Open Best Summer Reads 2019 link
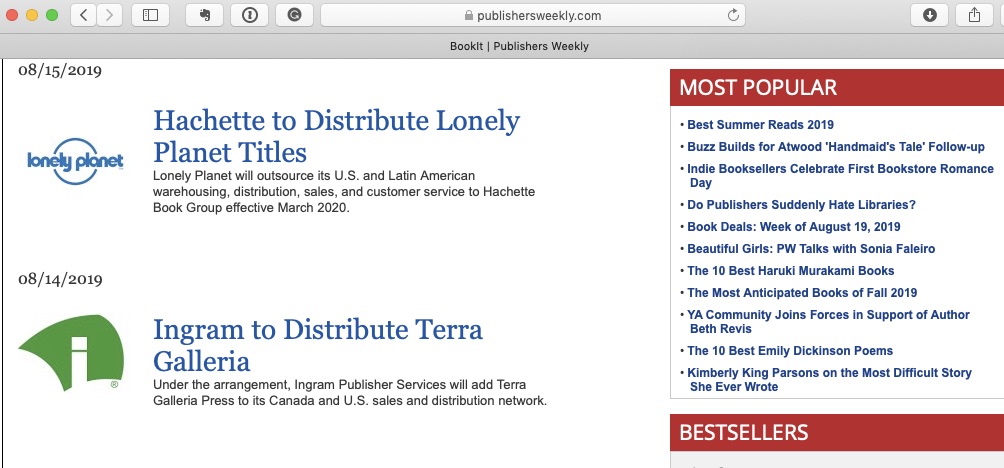1004x468 pixels. click(x=761, y=125)
